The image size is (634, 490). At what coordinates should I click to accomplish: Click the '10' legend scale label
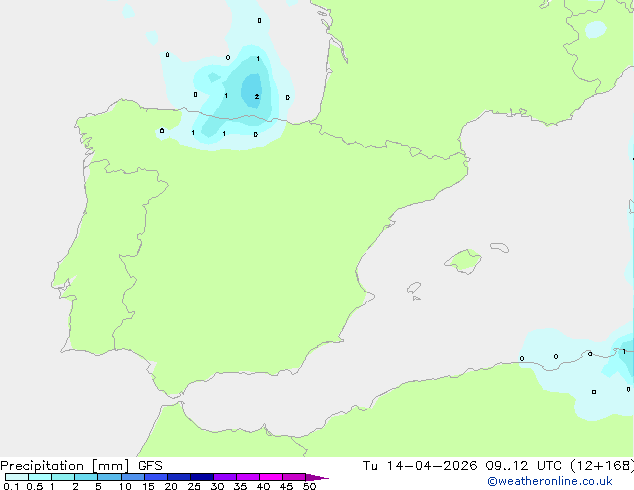[125, 486]
